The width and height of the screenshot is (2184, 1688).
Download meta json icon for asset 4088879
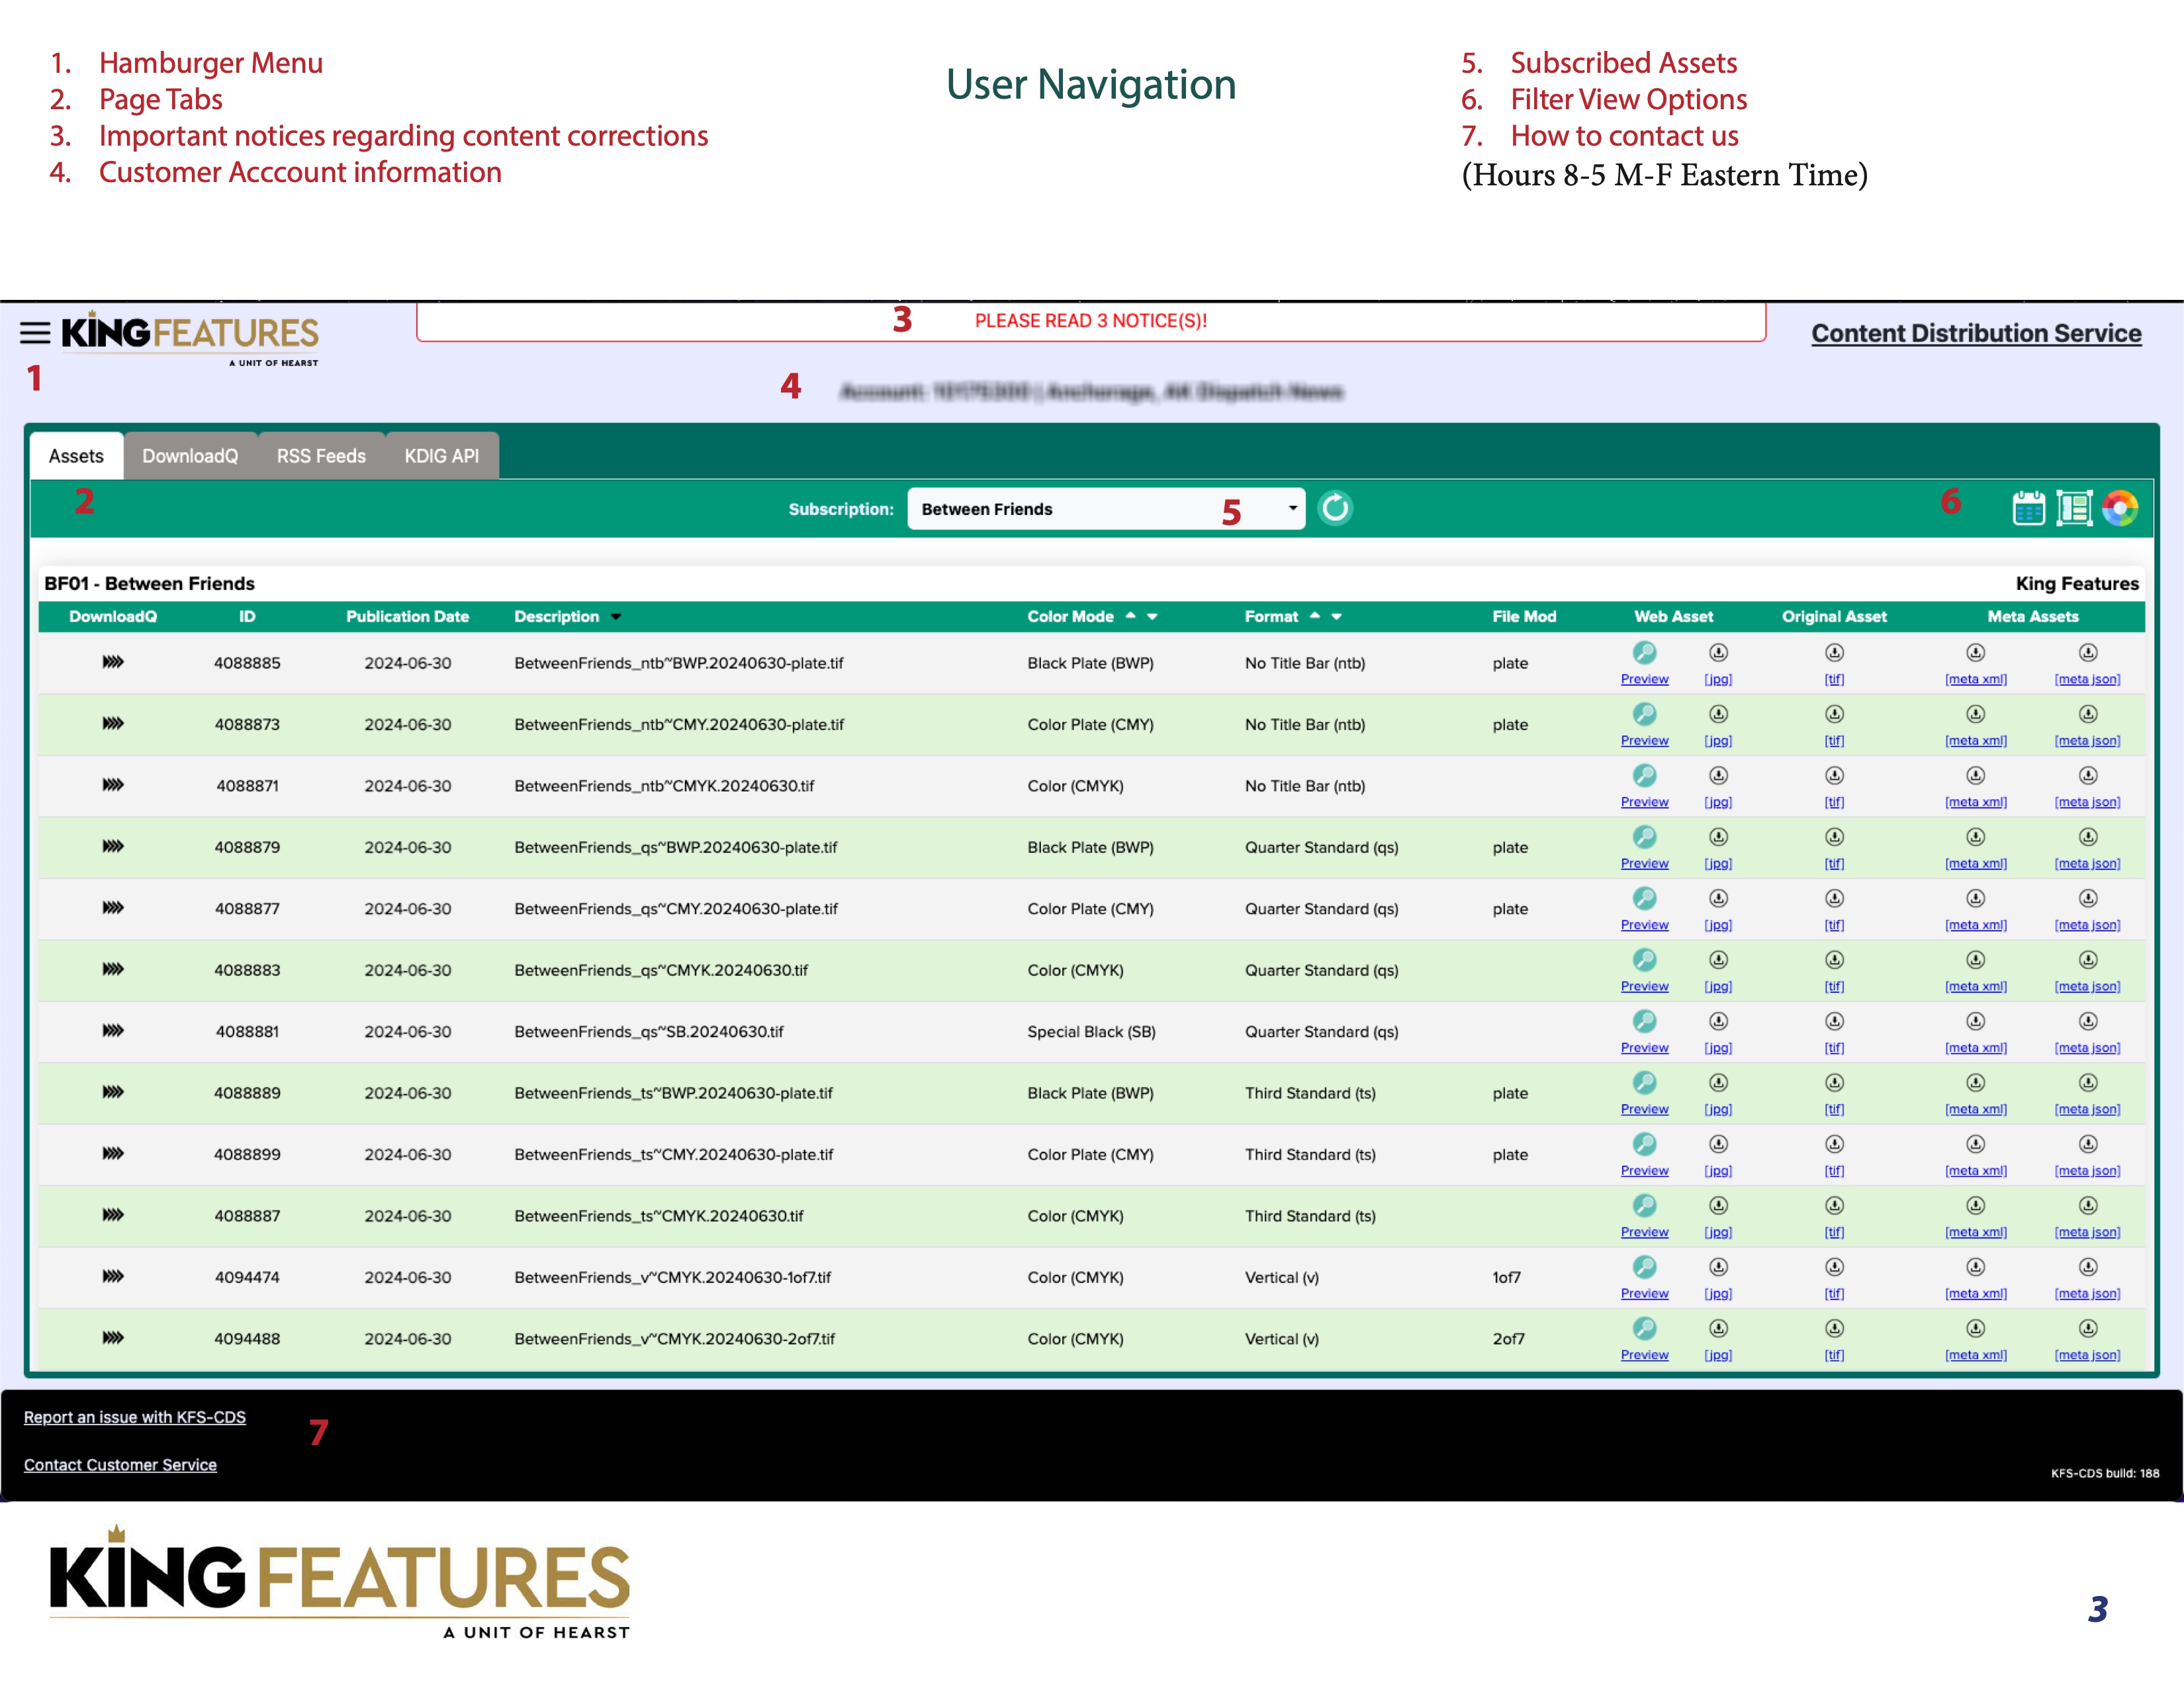pyautogui.click(x=2087, y=837)
